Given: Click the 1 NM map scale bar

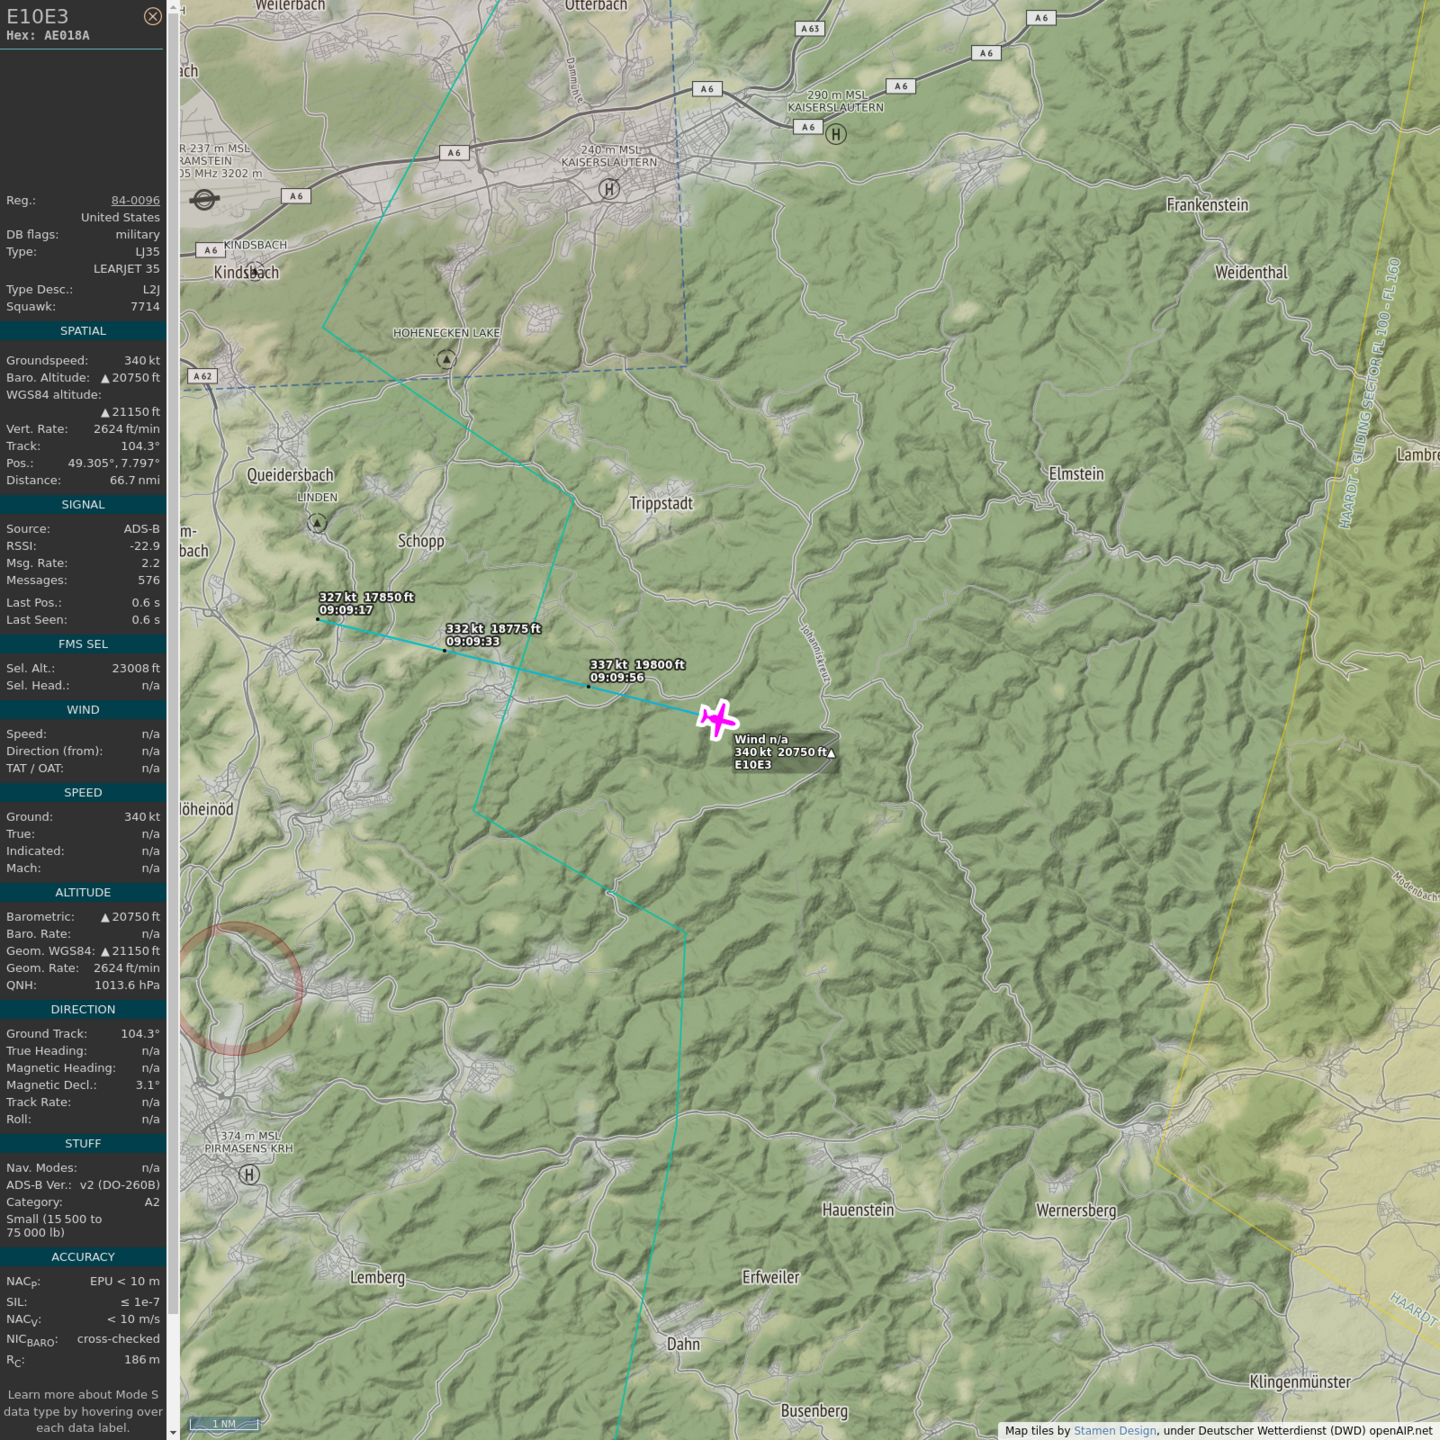Looking at the screenshot, I should point(224,1424).
